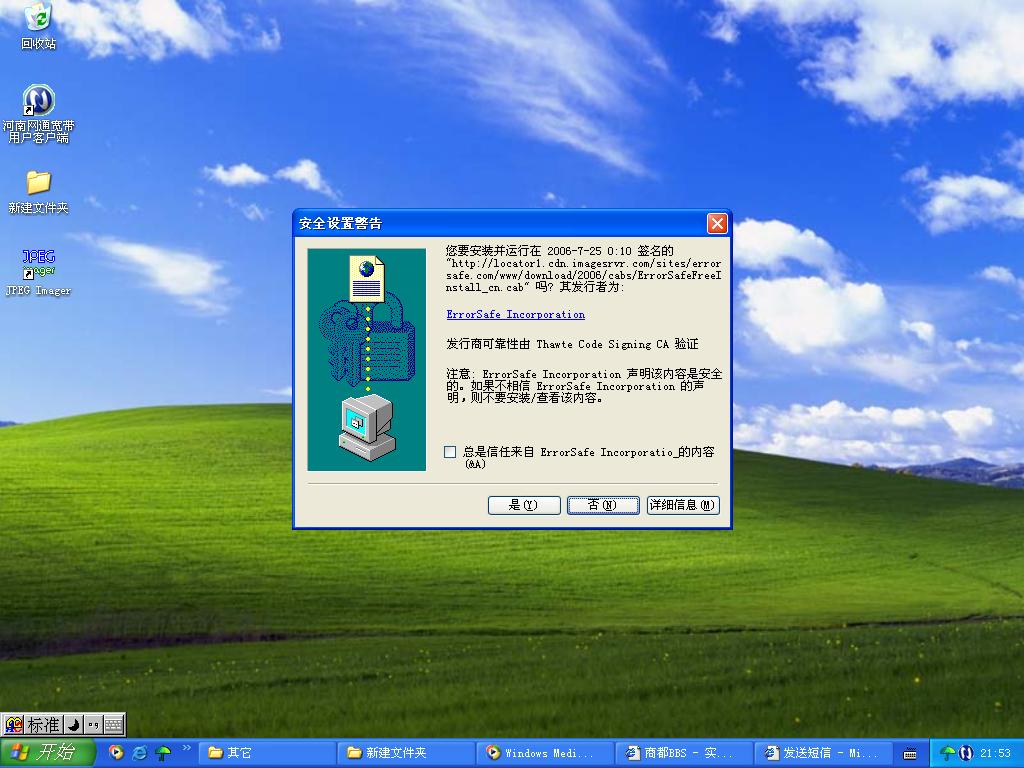Click the 是(Y) button in the security warning
Viewport: 1024px width, 768px height.
coord(524,505)
